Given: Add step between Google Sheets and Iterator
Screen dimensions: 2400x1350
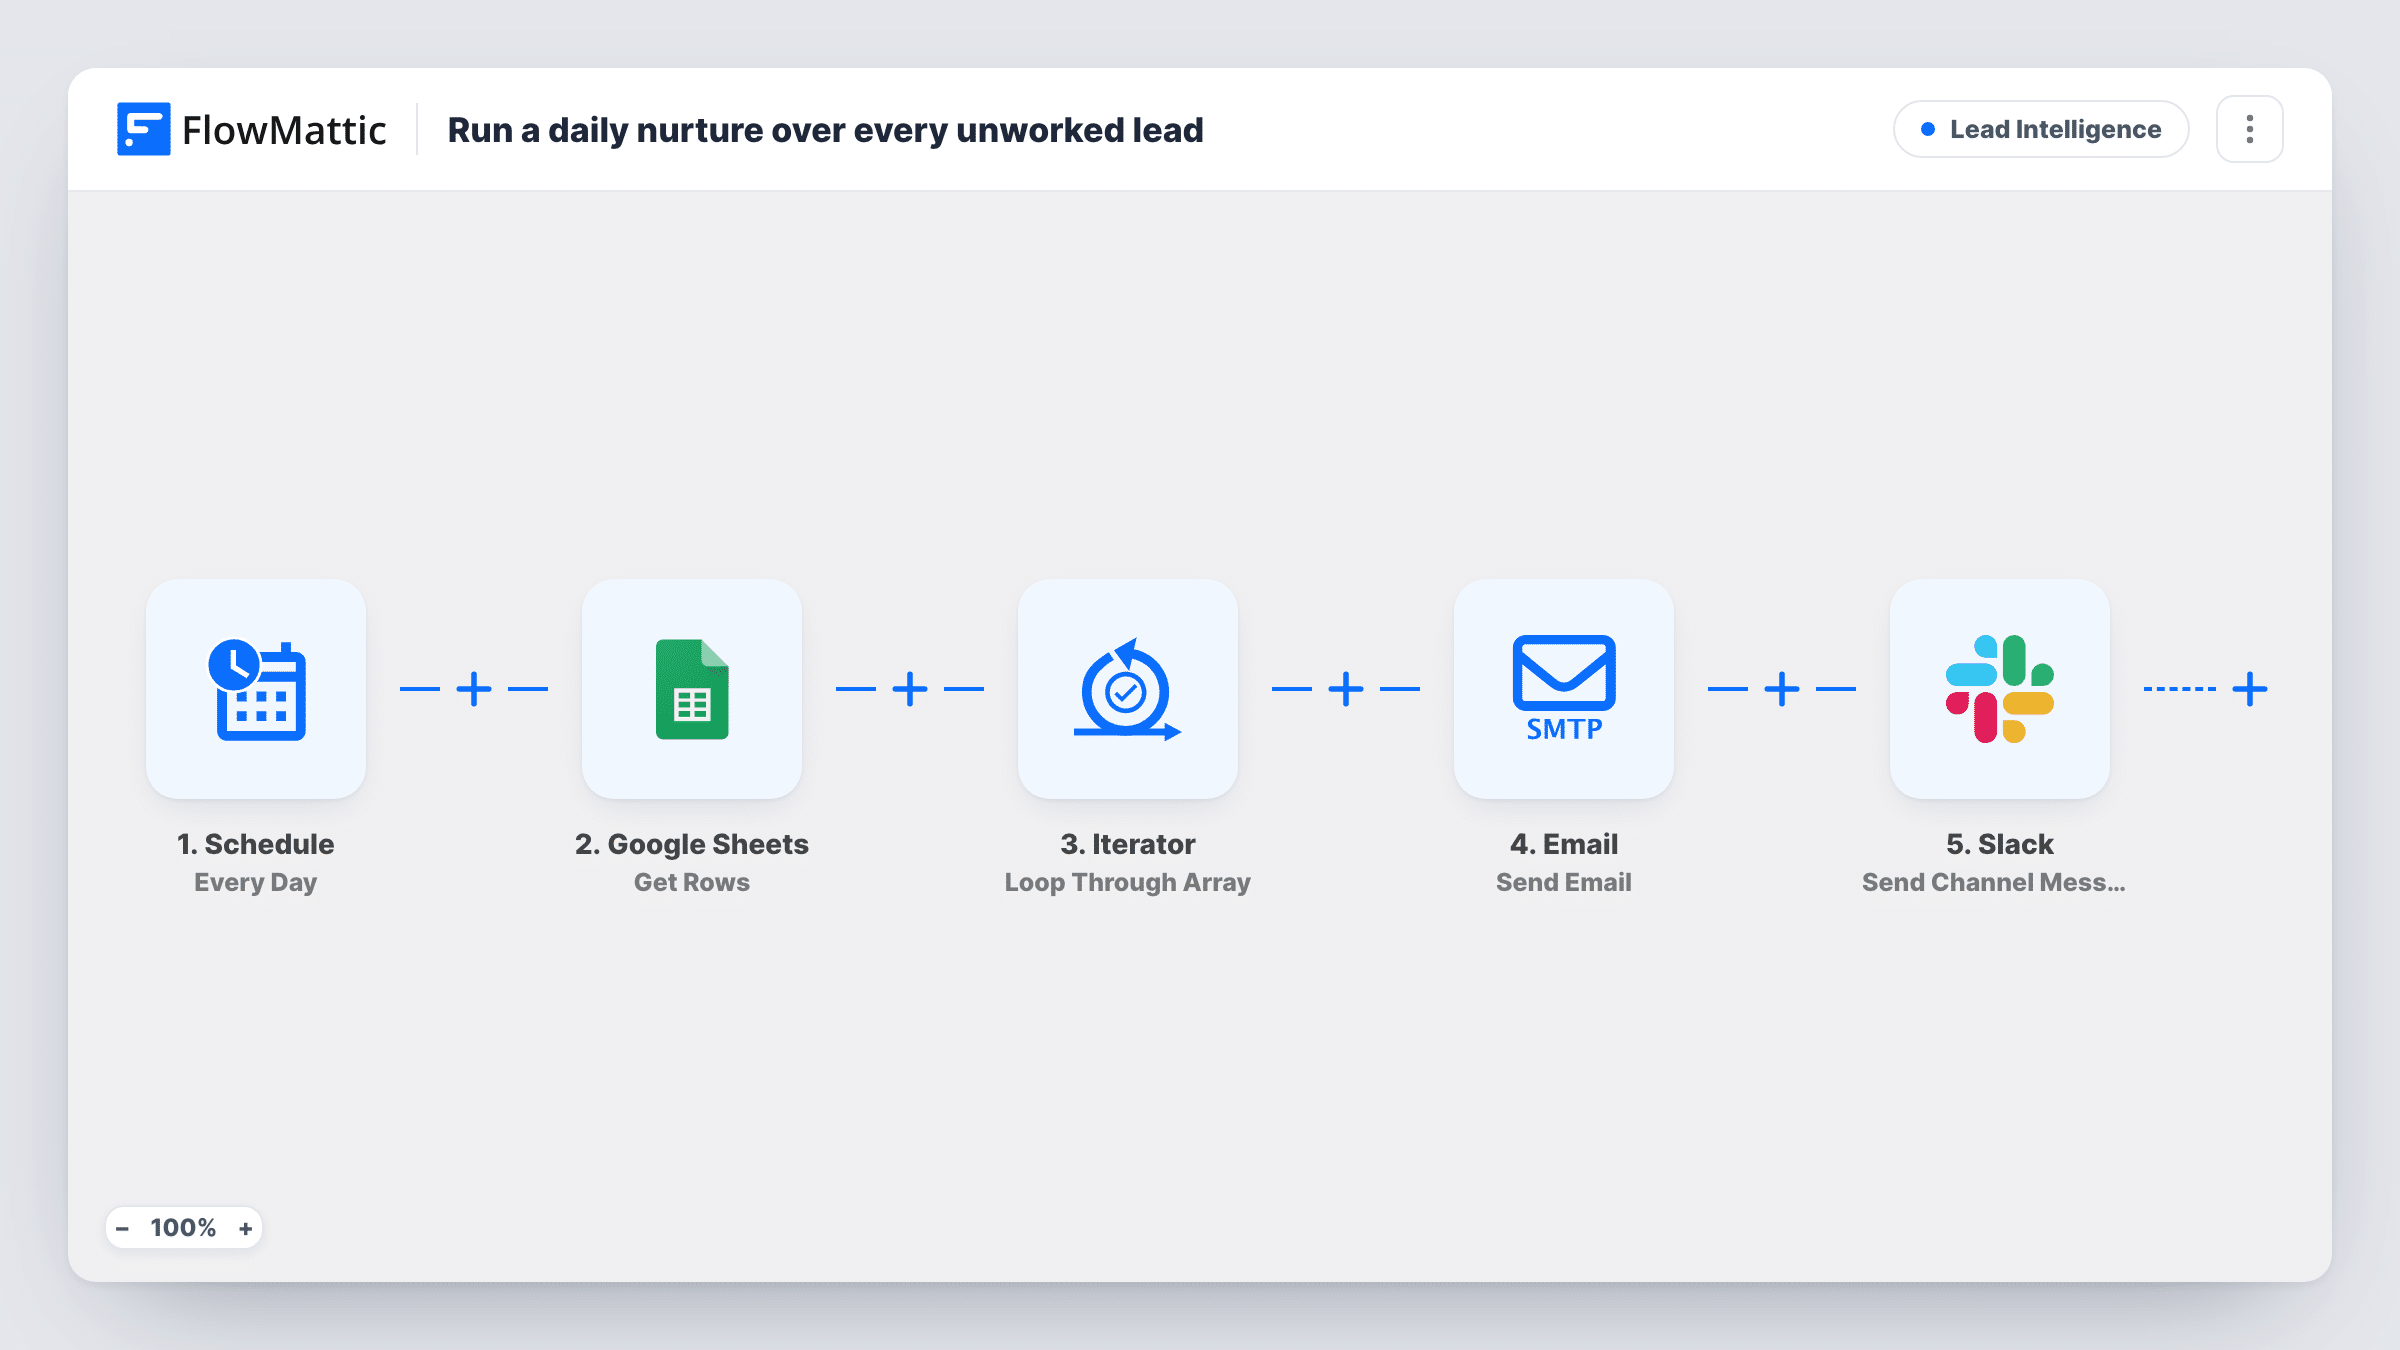Looking at the screenshot, I should [x=910, y=689].
